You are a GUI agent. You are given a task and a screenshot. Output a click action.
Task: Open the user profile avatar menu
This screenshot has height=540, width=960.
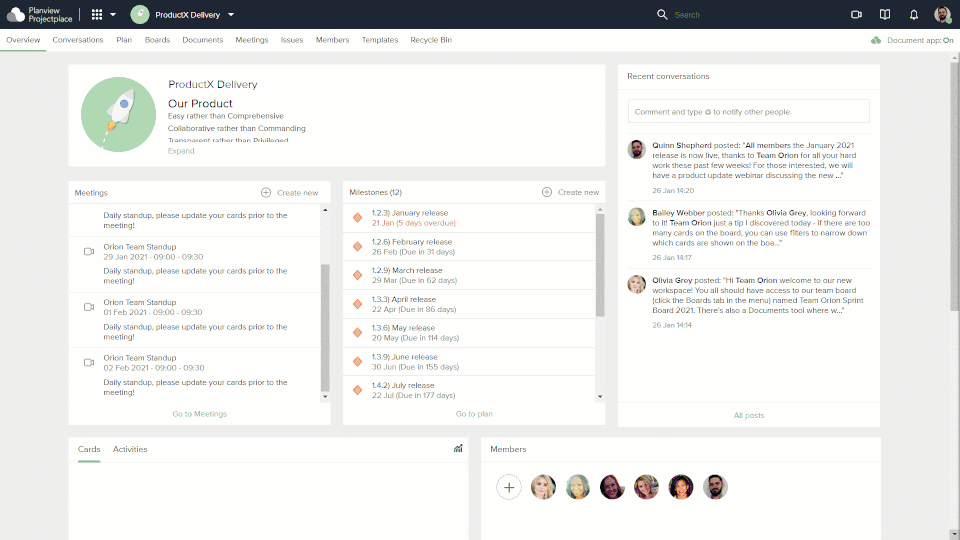click(x=942, y=15)
